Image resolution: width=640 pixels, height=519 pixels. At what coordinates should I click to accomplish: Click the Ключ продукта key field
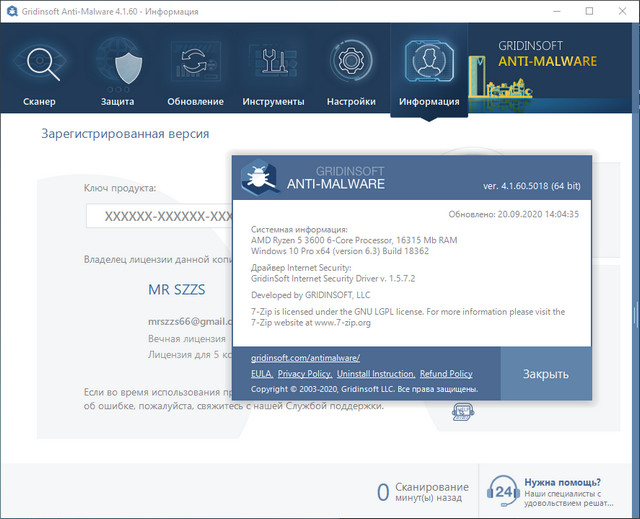click(x=158, y=217)
